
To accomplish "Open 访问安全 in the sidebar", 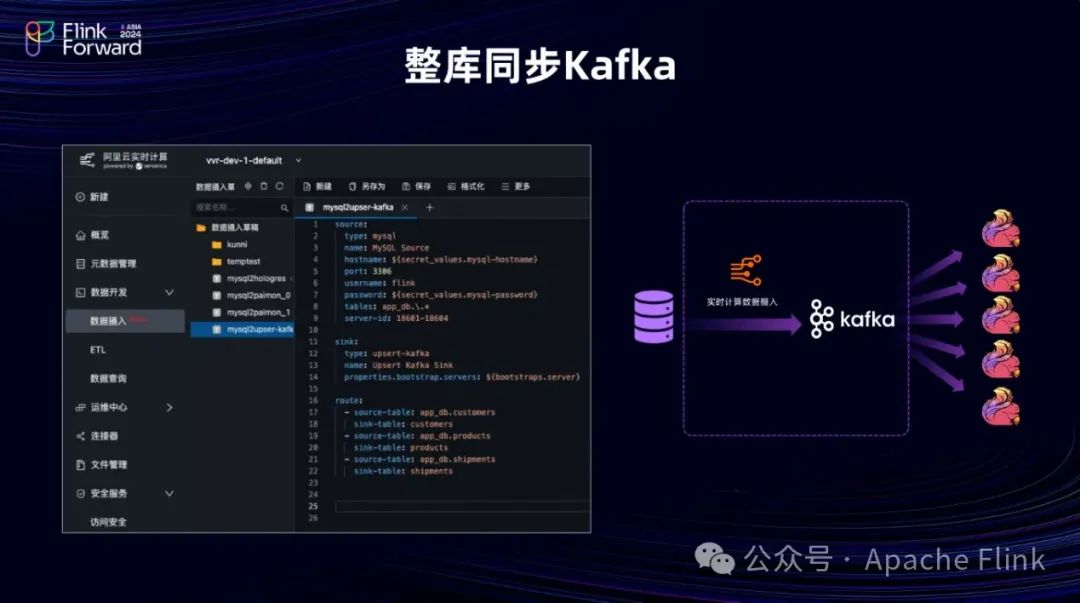I will 108,522.
